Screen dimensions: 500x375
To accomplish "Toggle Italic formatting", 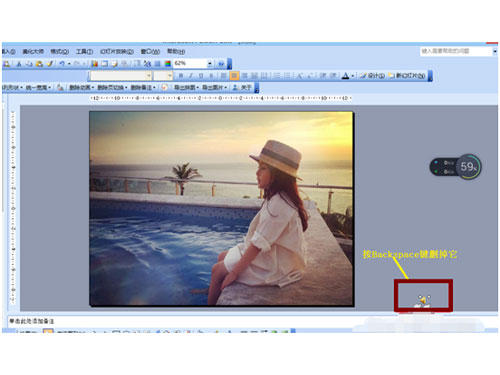I will tap(191, 76).
